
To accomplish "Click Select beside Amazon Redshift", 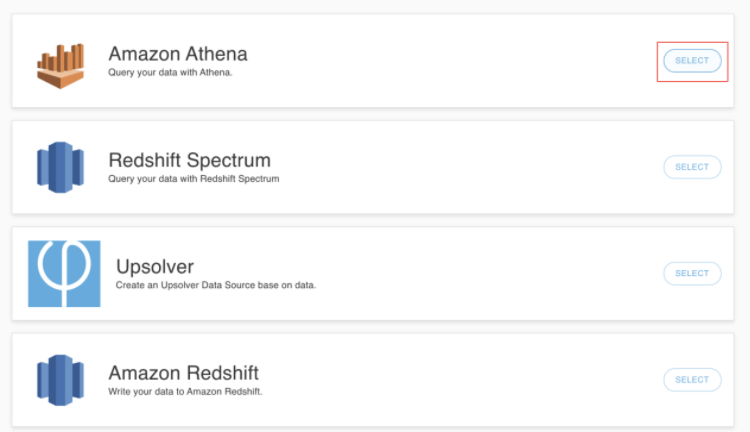I will click(692, 380).
